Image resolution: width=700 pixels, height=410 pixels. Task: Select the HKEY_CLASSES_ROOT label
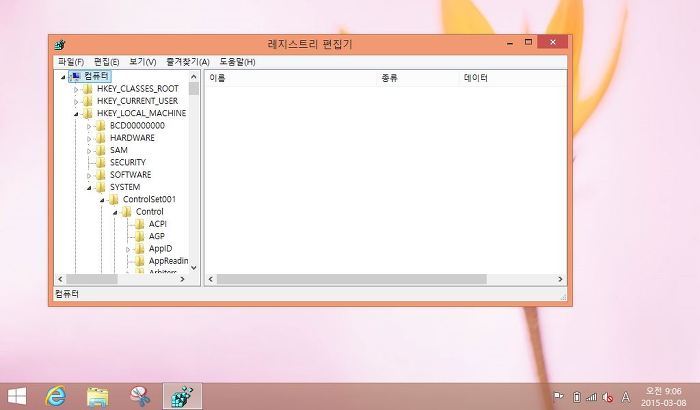tap(138, 89)
